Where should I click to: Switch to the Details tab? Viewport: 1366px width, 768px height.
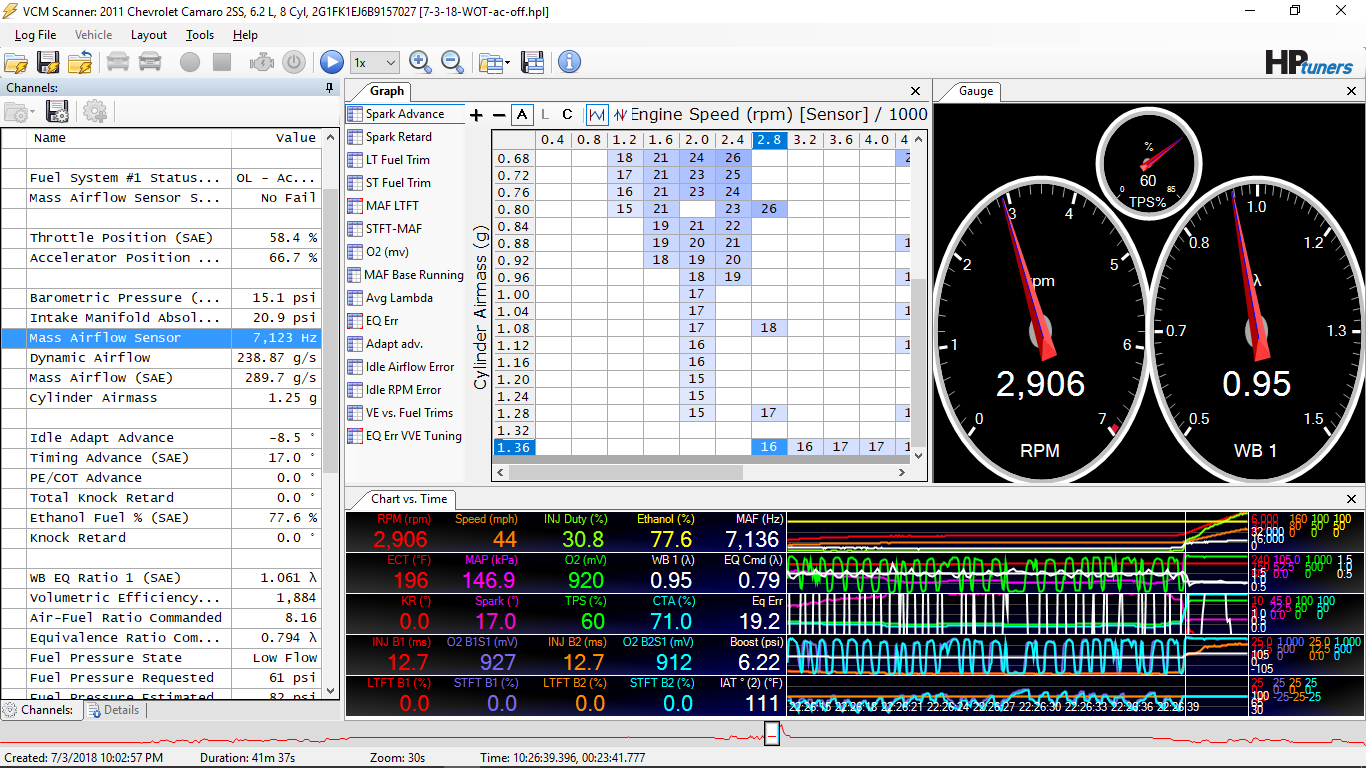113,710
